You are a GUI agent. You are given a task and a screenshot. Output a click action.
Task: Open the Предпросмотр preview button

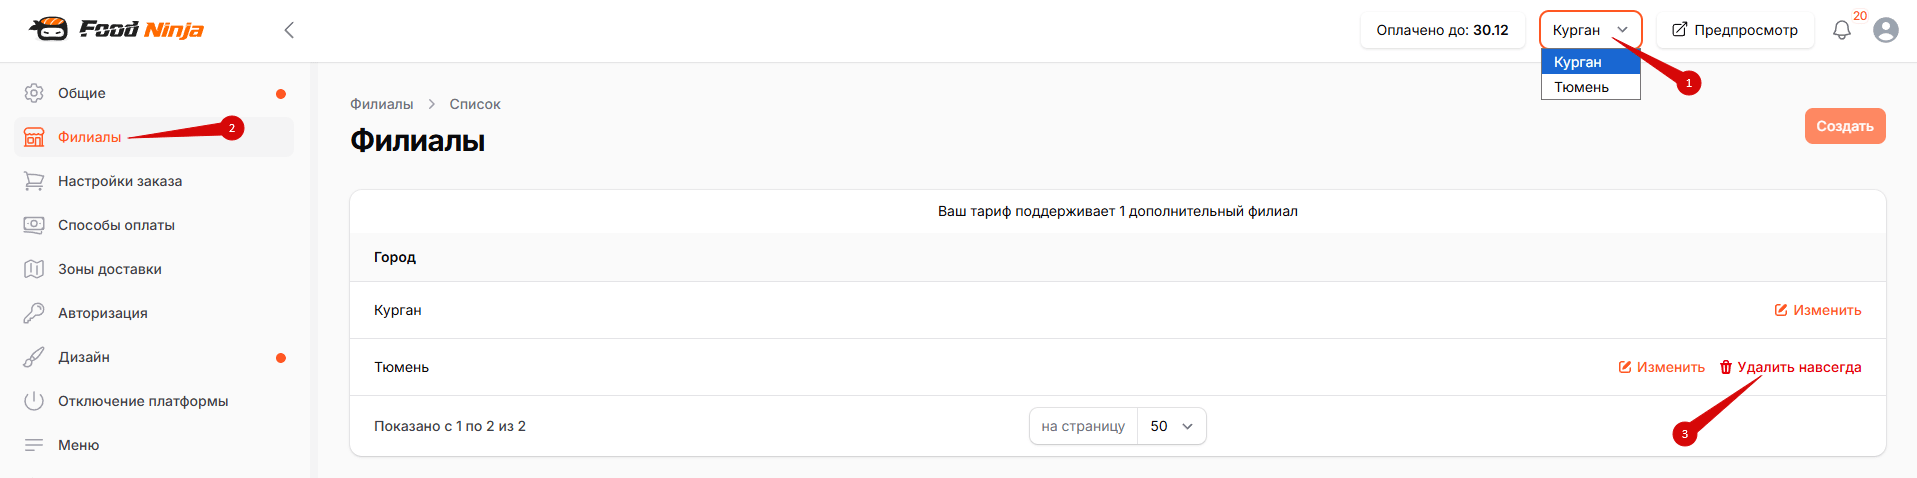1735,30
